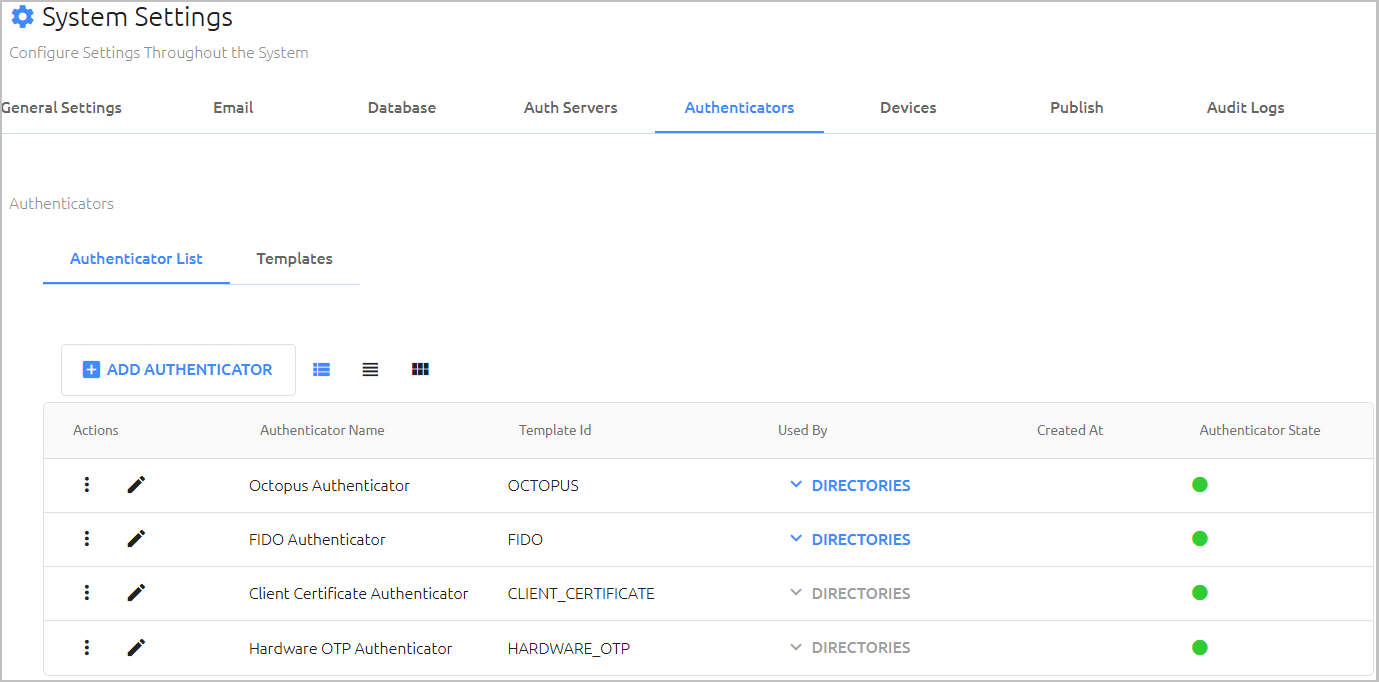The width and height of the screenshot is (1379, 682).
Task: Expand Directories for Client Certificate Authenticator
Action: click(850, 593)
